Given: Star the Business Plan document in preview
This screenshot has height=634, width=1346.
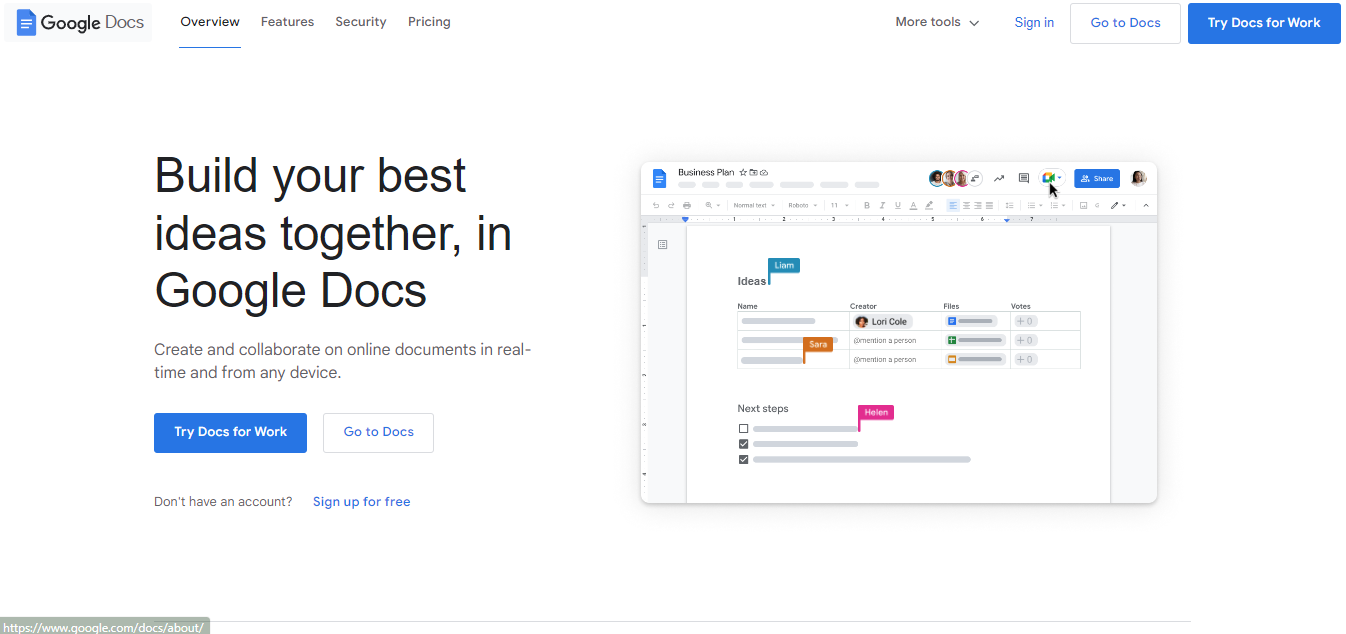Looking at the screenshot, I should pyautogui.click(x=743, y=172).
